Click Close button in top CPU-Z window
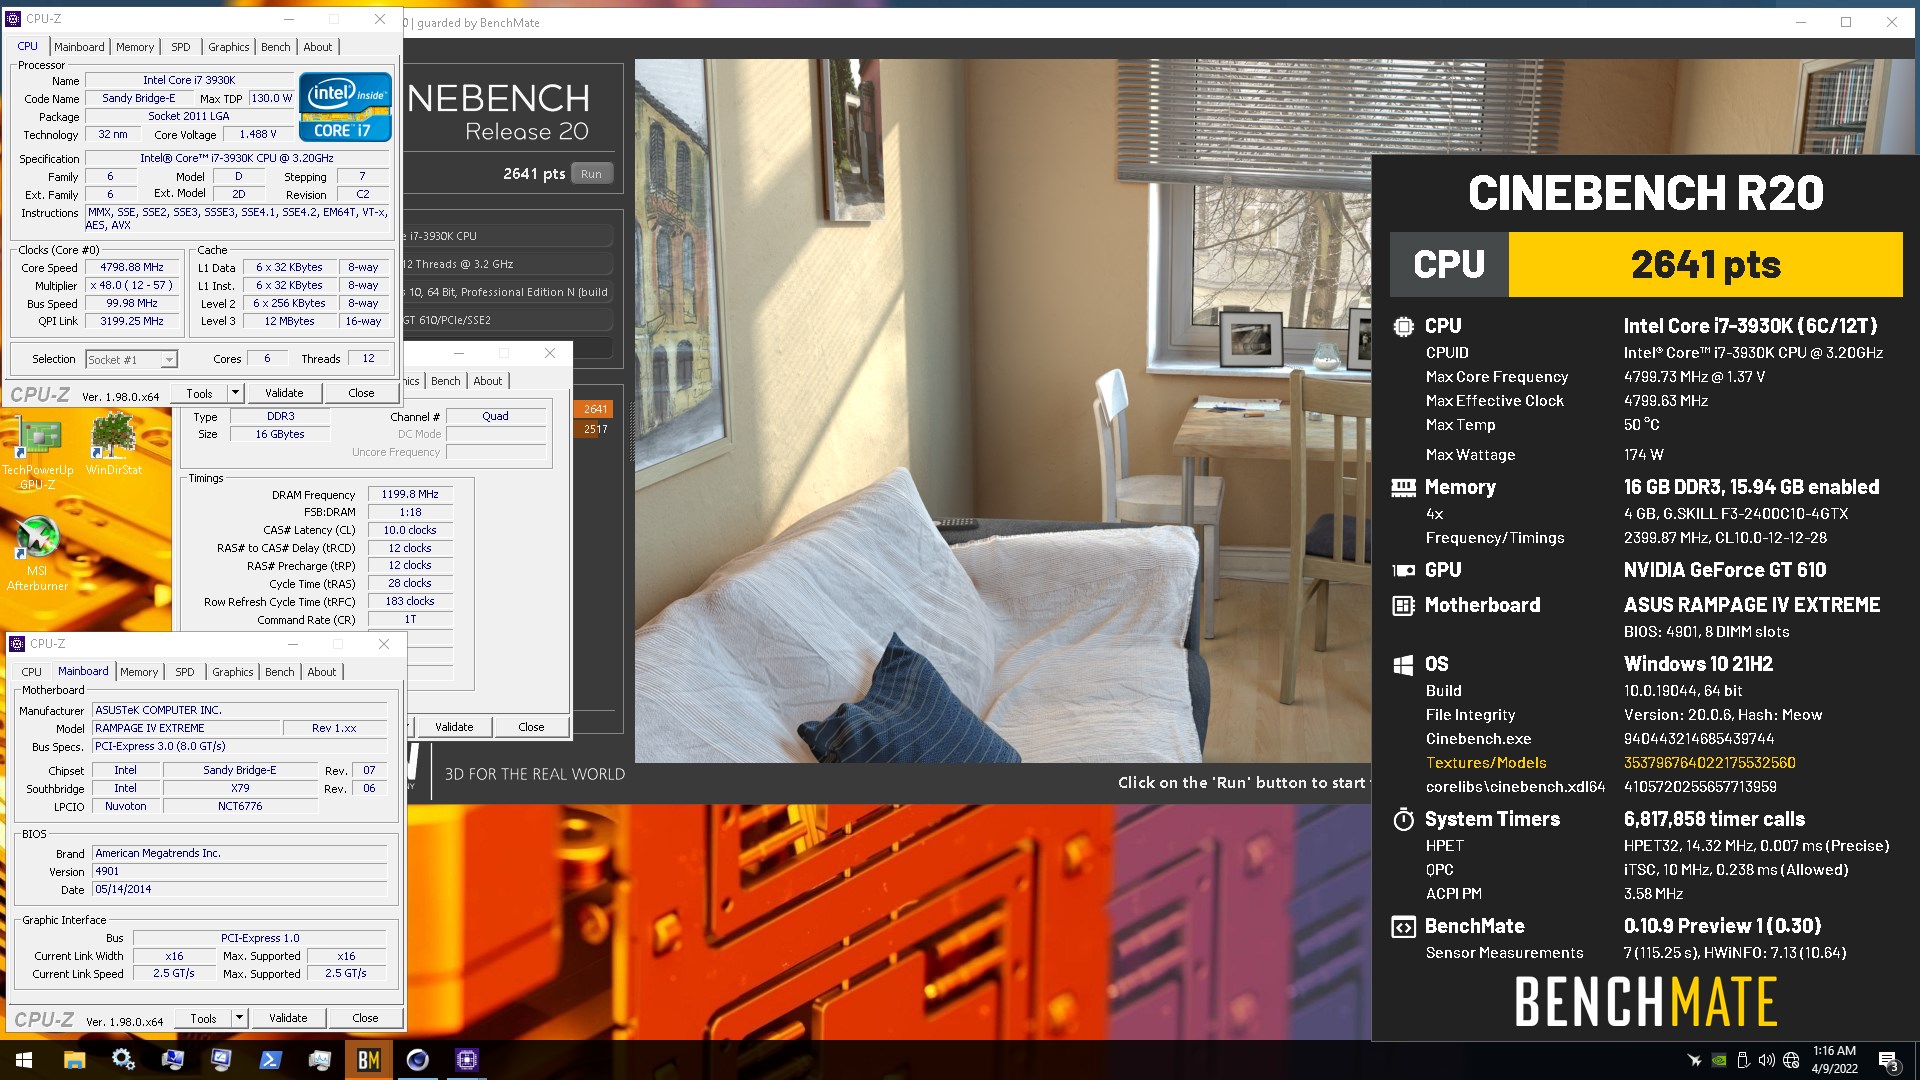Screen dimensions: 1920x1080 [x=361, y=393]
